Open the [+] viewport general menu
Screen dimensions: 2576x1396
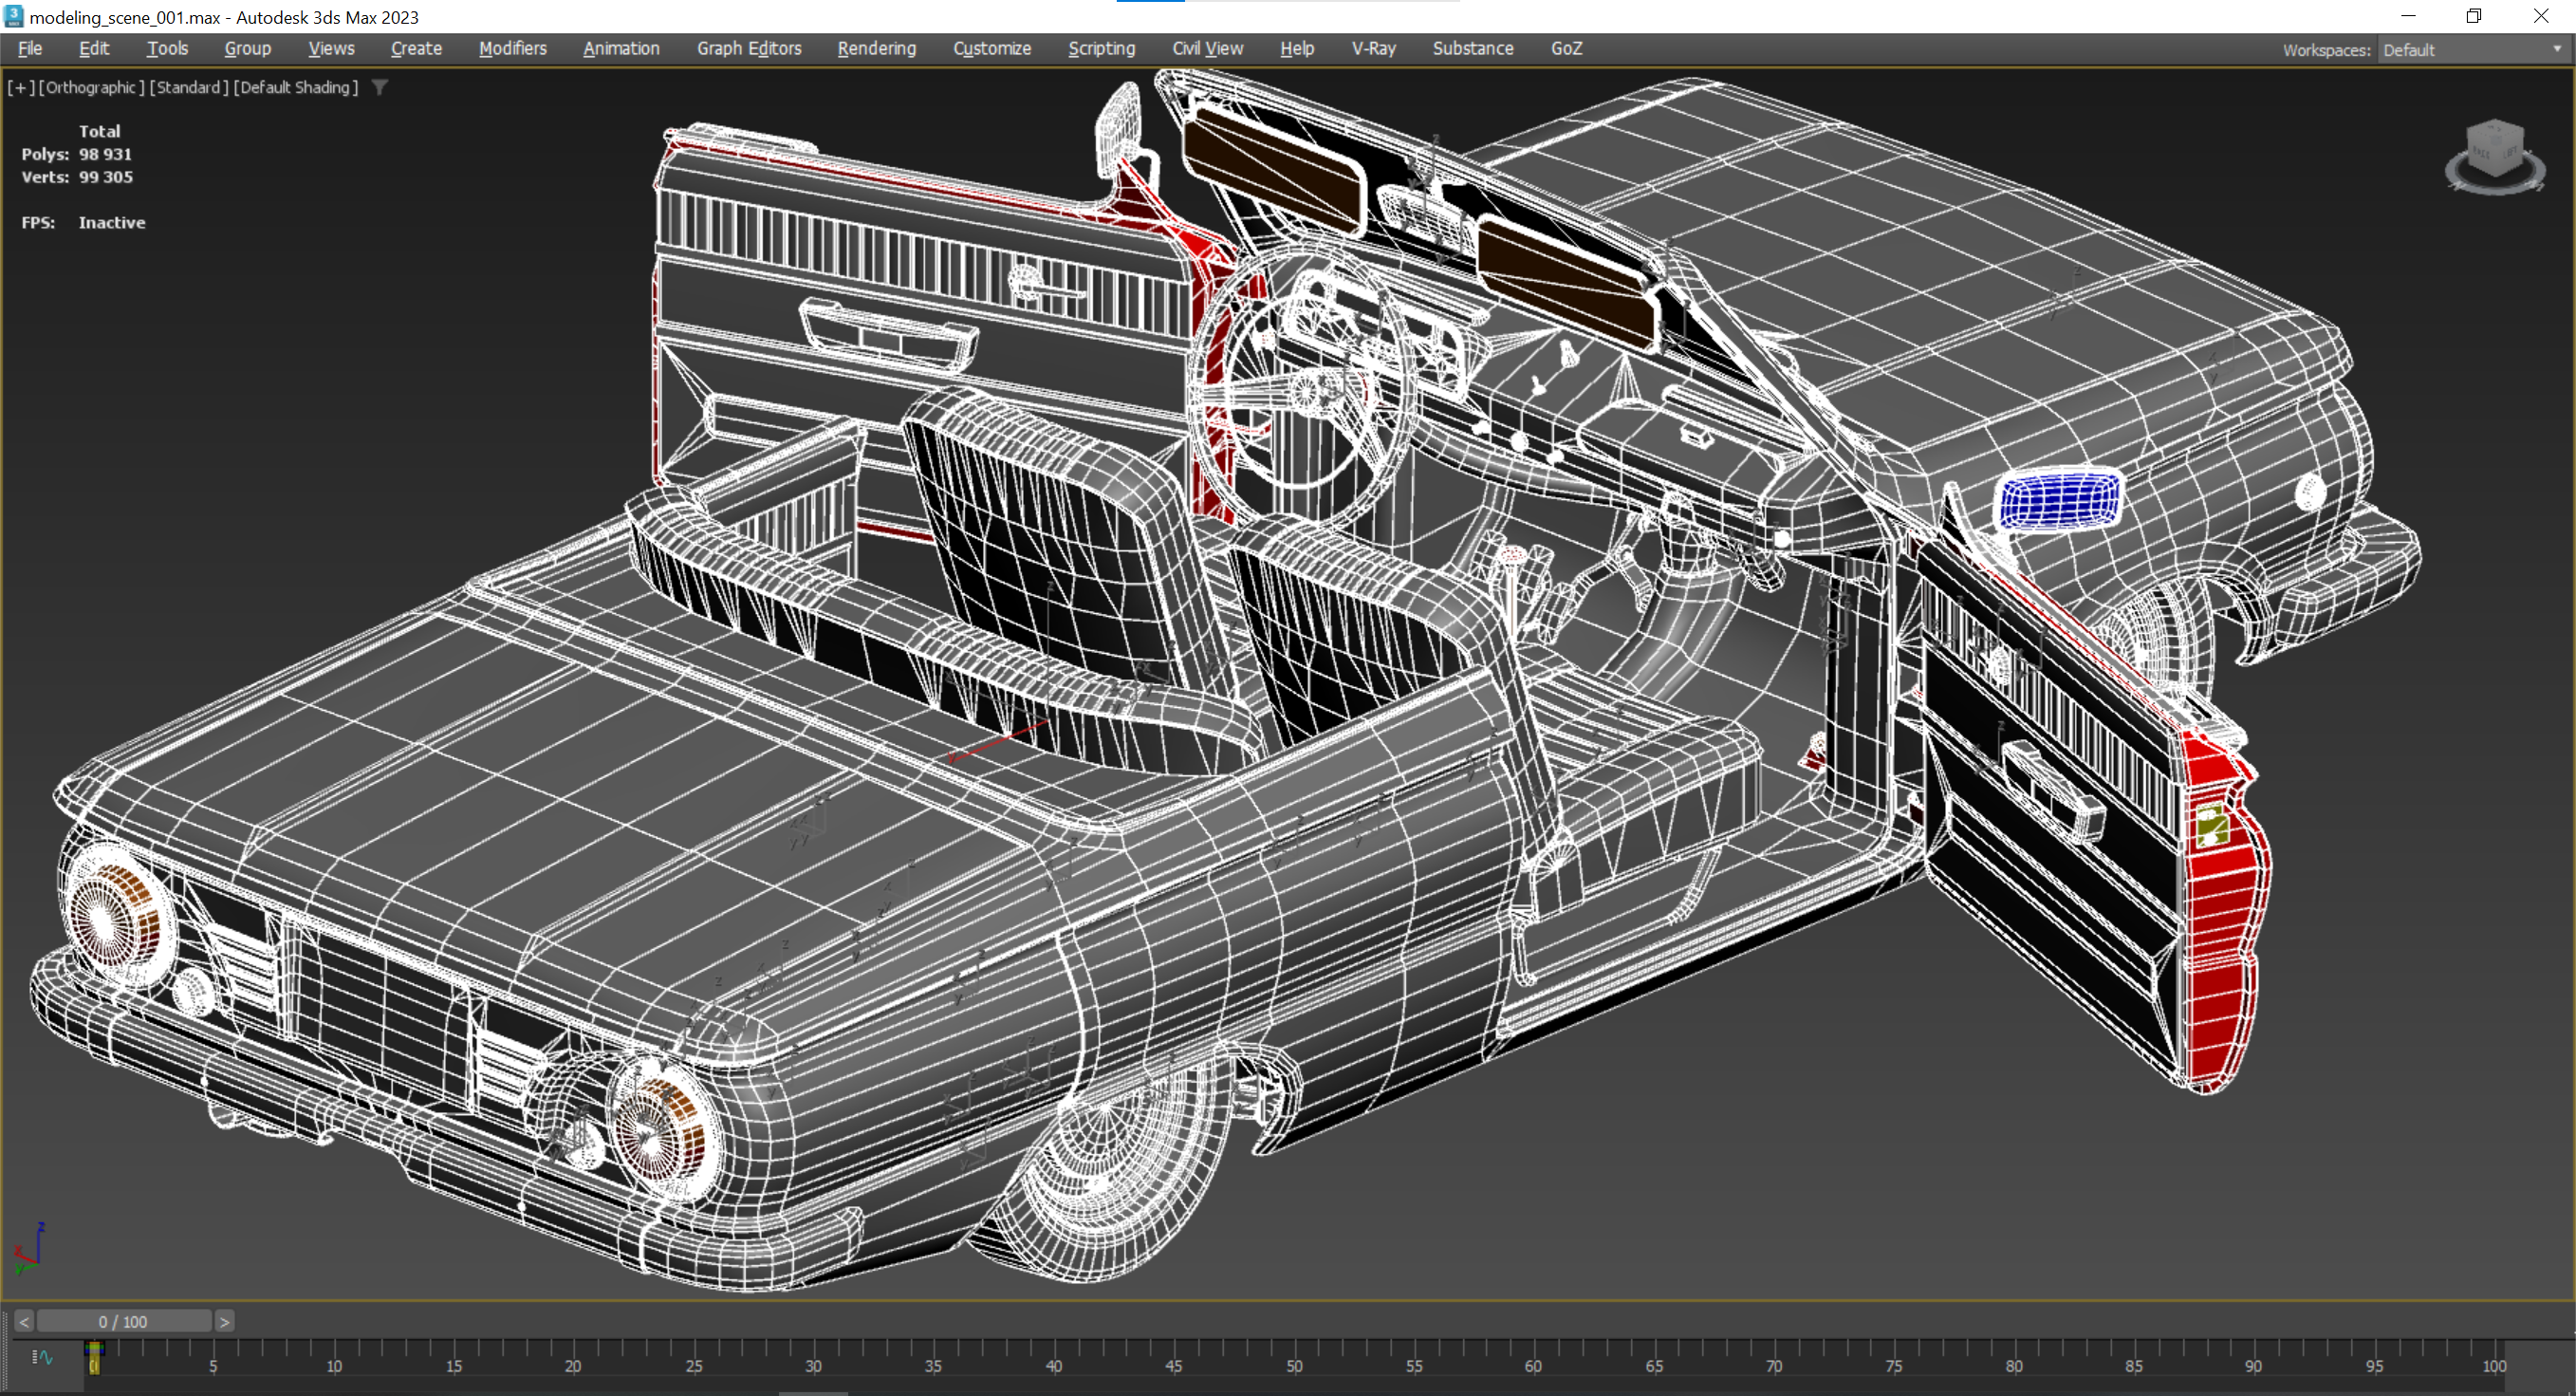pyautogui.click(x=21, y=87)
